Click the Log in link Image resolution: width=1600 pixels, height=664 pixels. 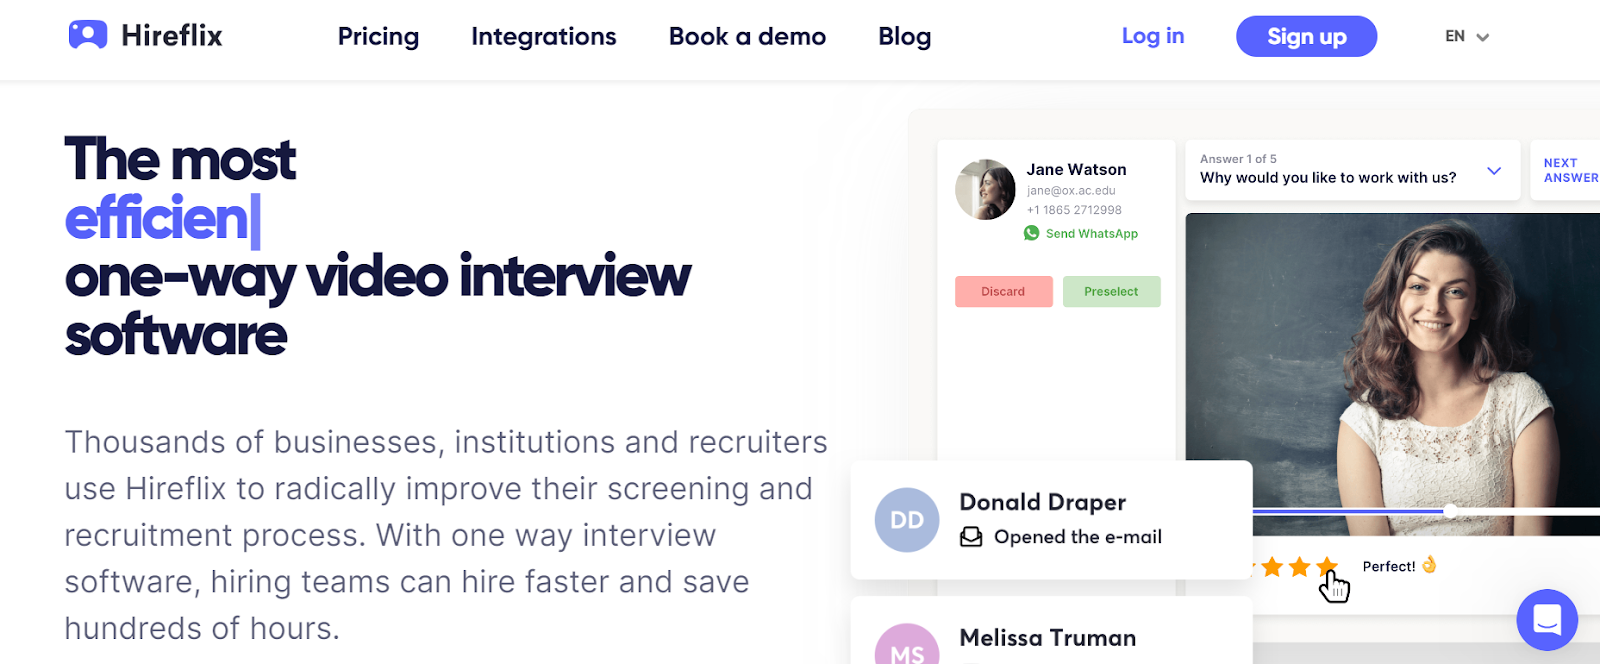[x=1153, y=36]
